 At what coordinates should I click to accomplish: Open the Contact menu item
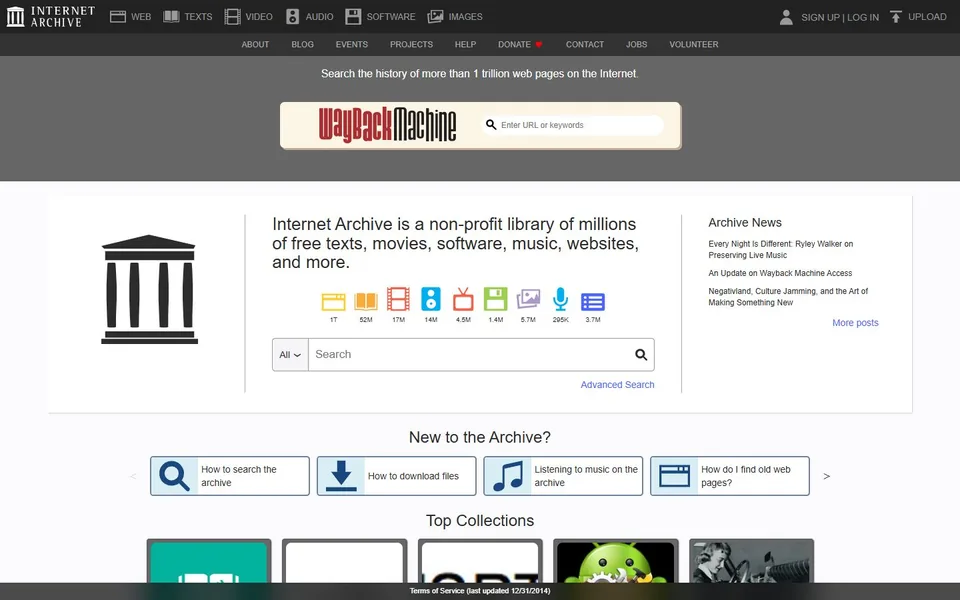[585, 45]
